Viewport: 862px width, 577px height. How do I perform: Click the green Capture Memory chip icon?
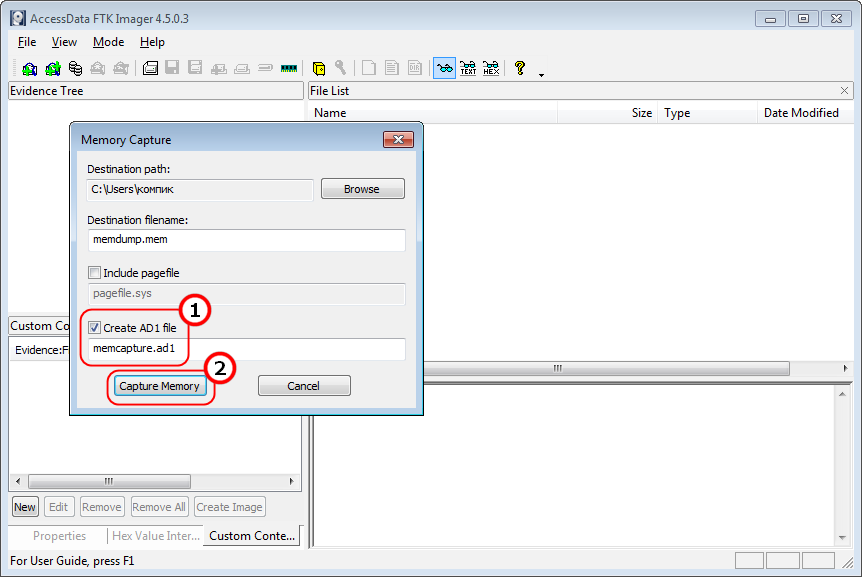[x=289, y=69]
